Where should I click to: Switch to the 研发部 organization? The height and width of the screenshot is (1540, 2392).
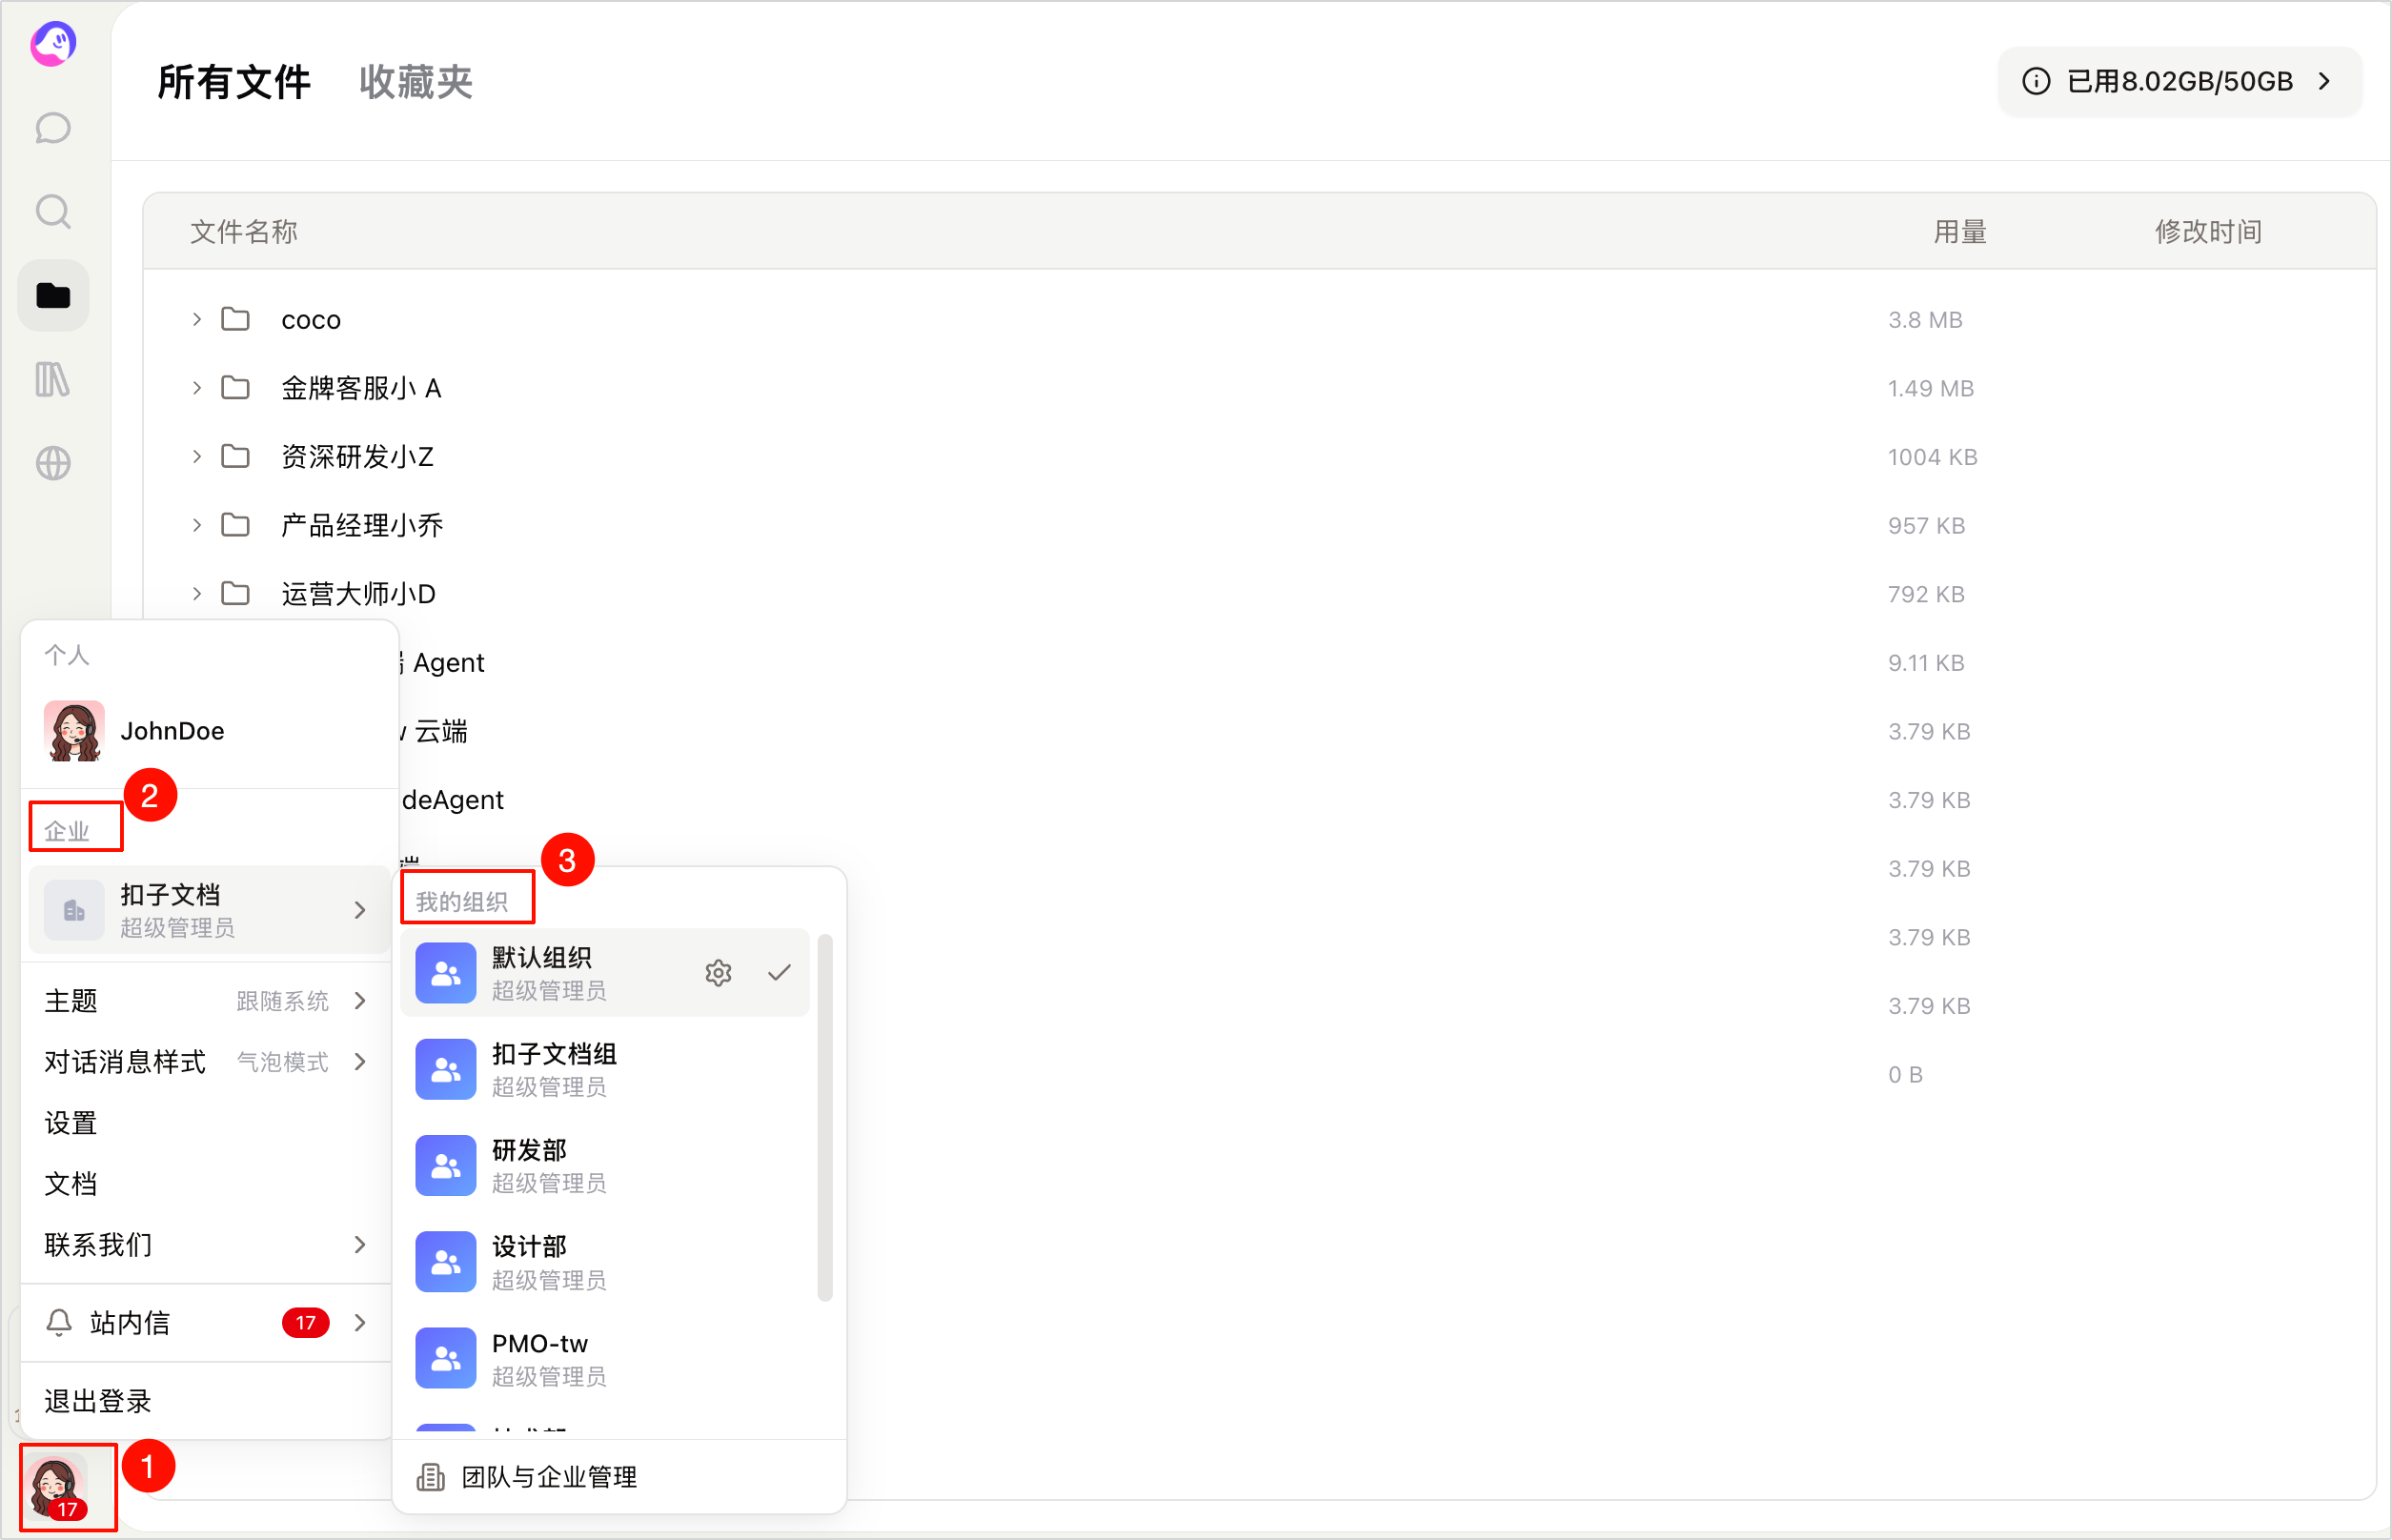click(605, 1166)
